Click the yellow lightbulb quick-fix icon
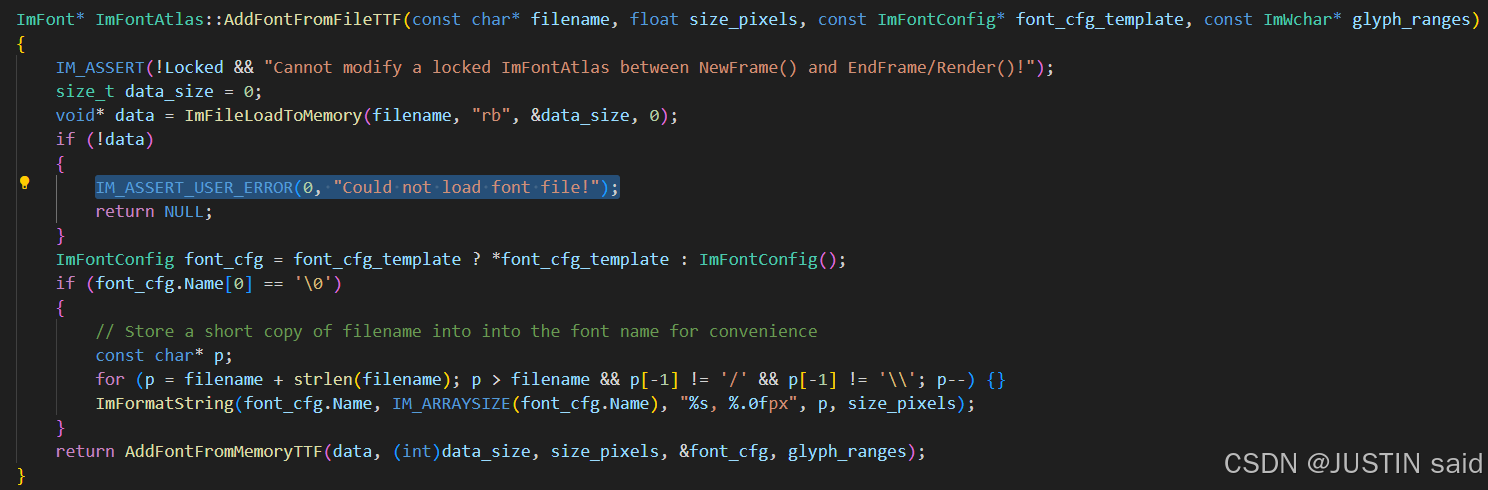This screenshot has width=1488, height=490. [x=25, y=183]
